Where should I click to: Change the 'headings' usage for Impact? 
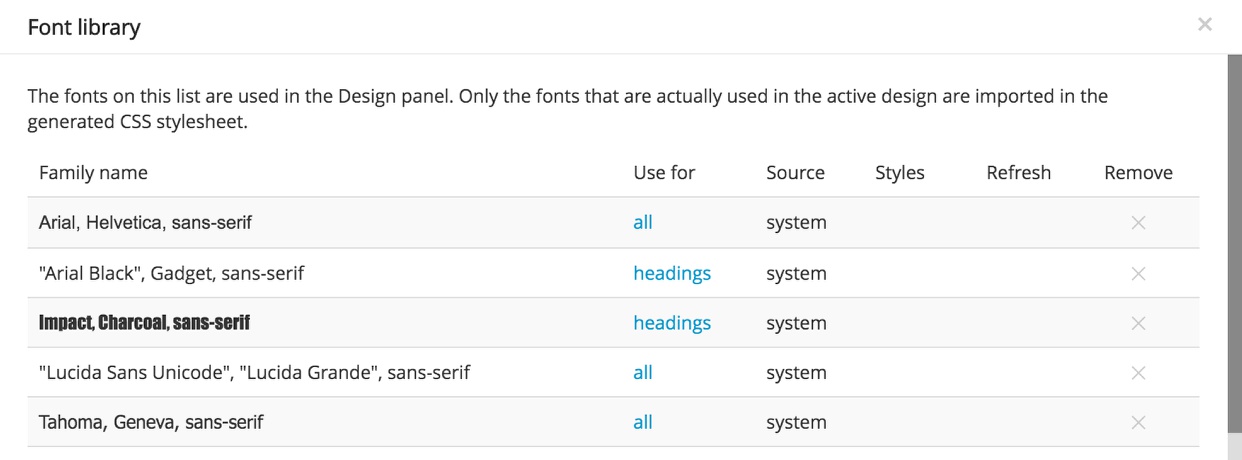click(672, 323)
